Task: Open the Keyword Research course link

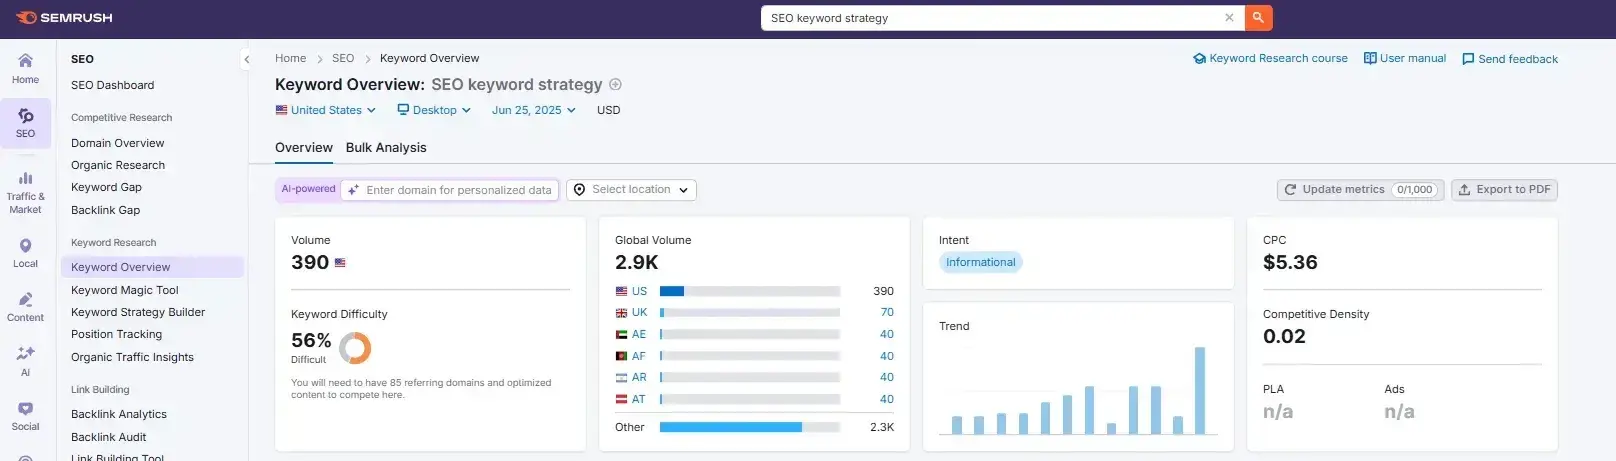Action: click(x=1270, y=58)
